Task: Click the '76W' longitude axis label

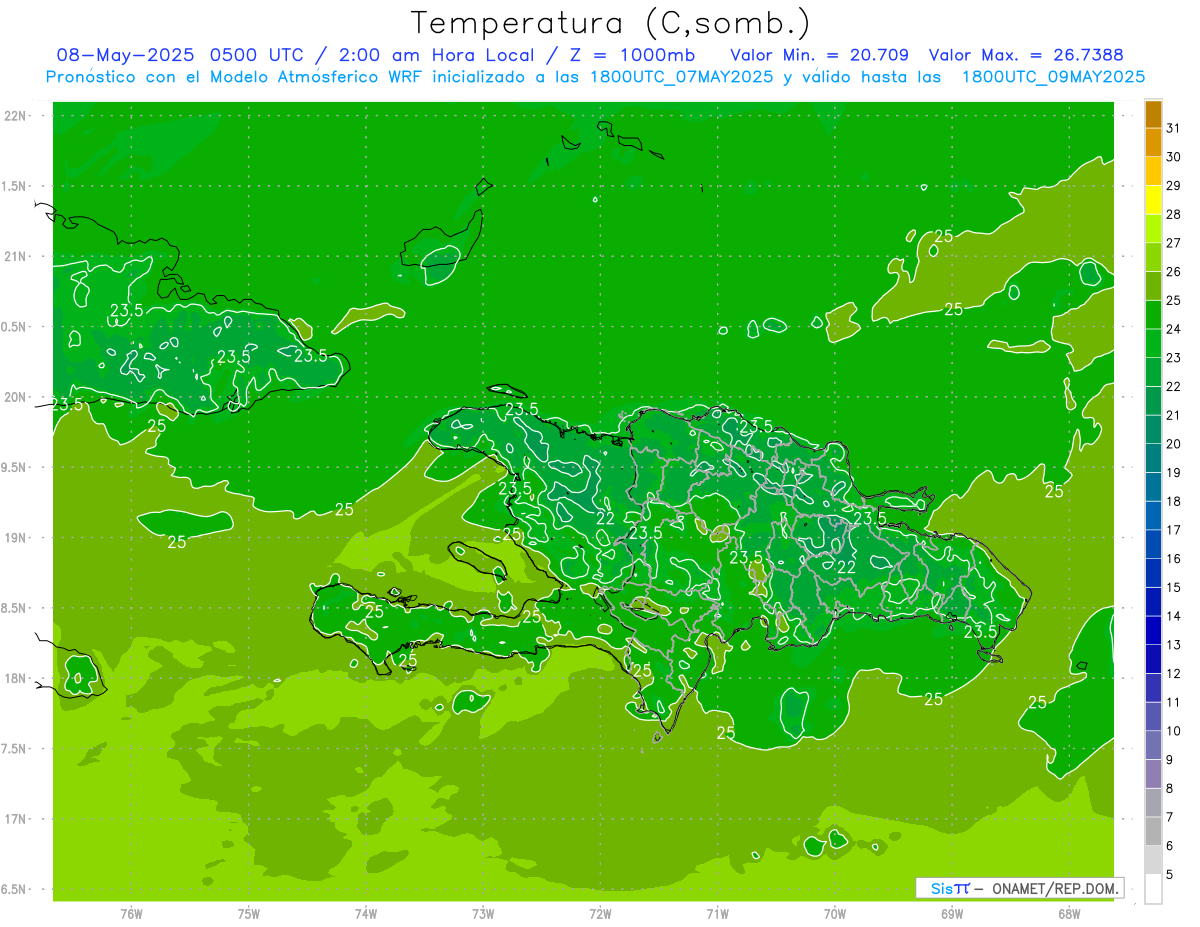Action: [x=132, y=914]
